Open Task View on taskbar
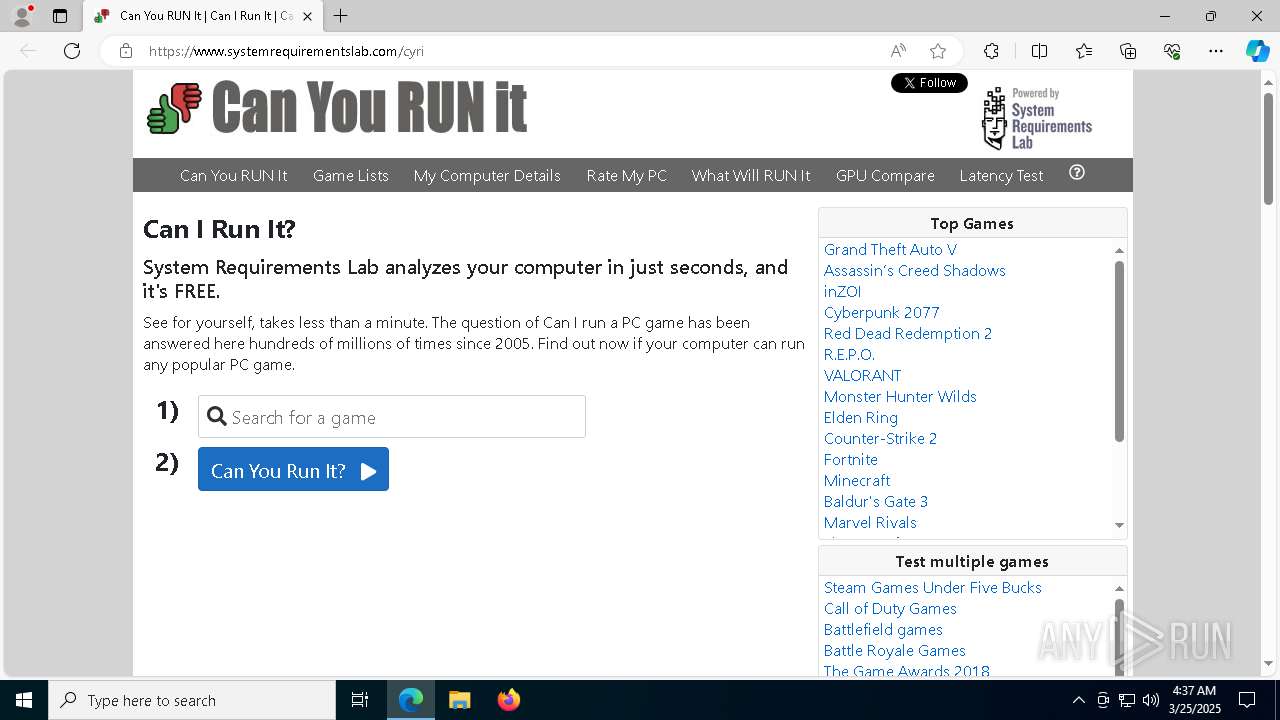 point(360,700)
